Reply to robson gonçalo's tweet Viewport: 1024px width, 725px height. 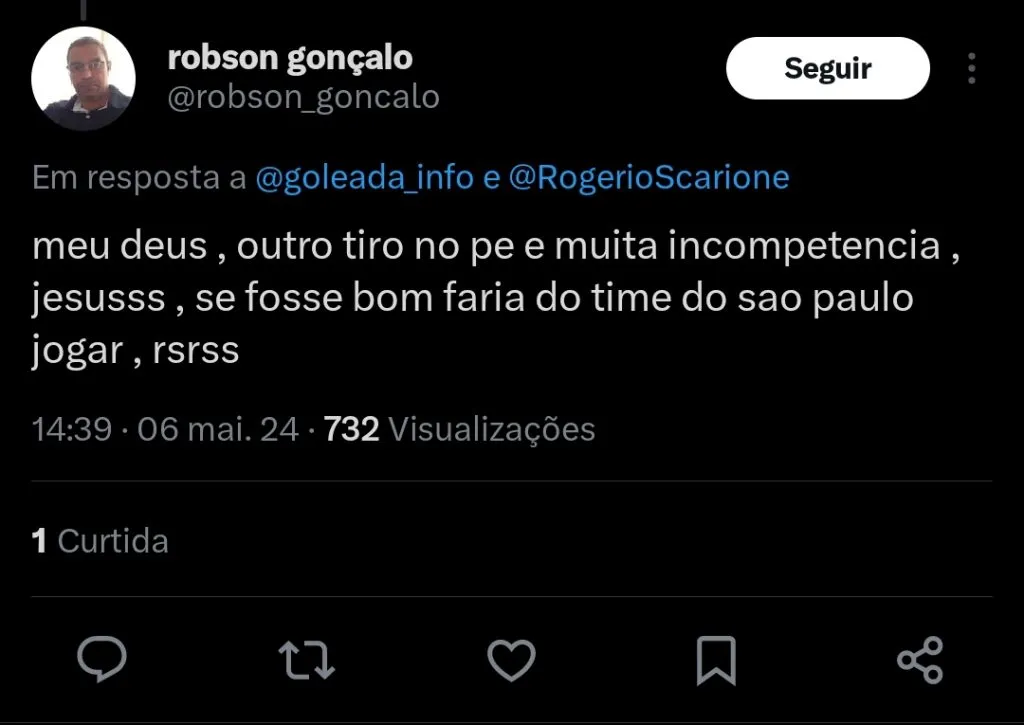(x=103, y=661)
